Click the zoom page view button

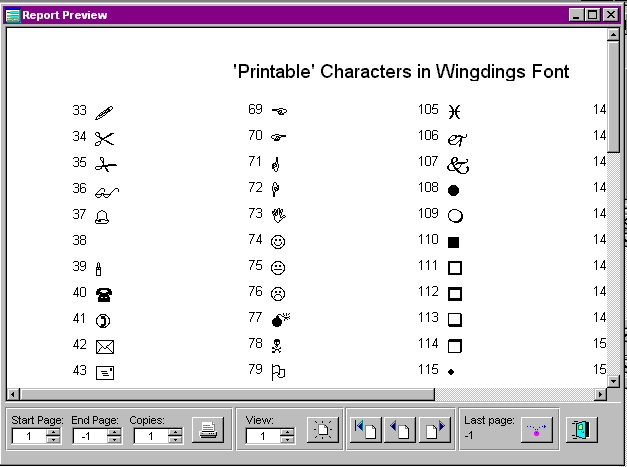click(x=323, y=430)
